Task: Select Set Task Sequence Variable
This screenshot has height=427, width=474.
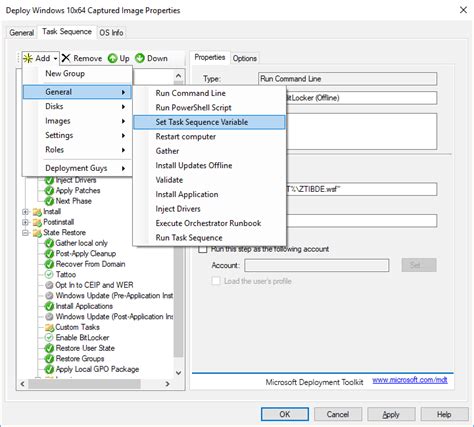Action: [x=209, y=122]
